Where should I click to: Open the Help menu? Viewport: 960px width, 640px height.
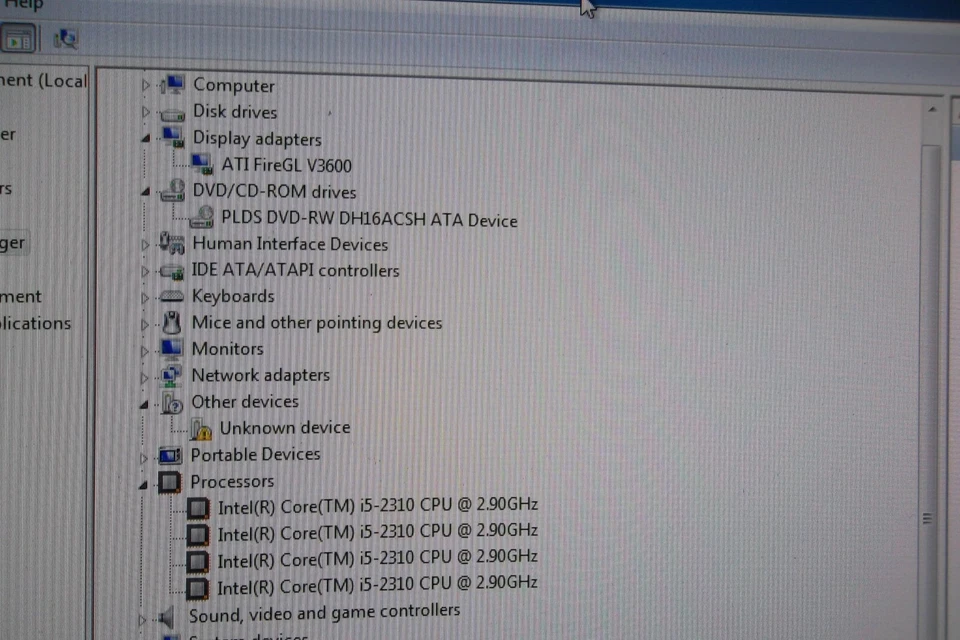tap(22, 4)
